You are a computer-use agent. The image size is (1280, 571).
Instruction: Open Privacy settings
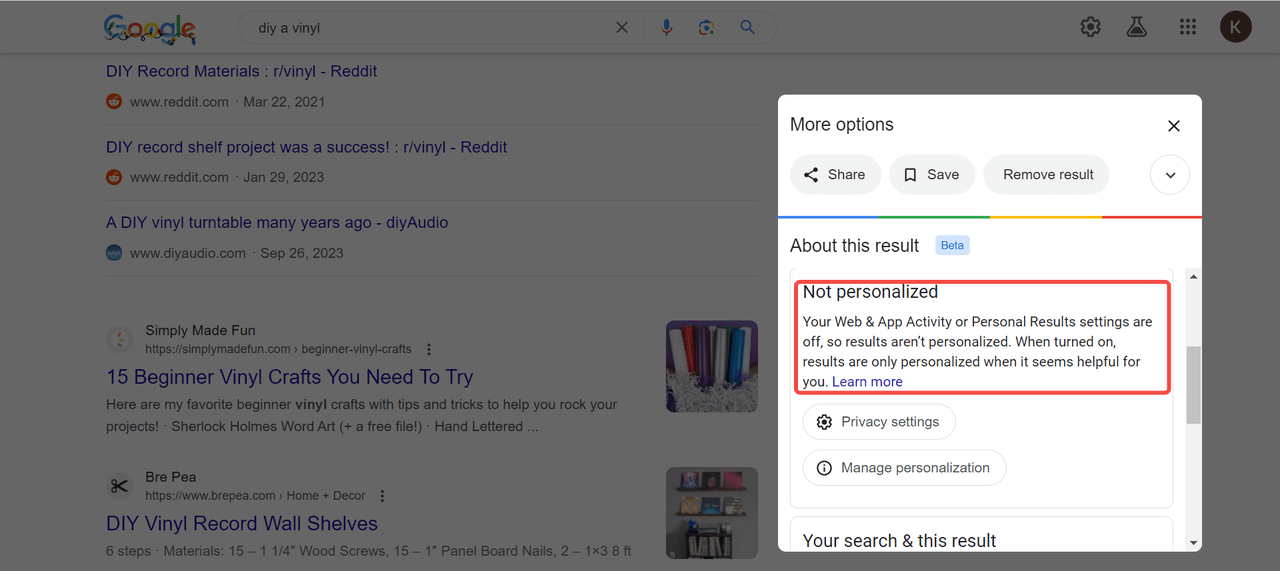tap(879, 422)
